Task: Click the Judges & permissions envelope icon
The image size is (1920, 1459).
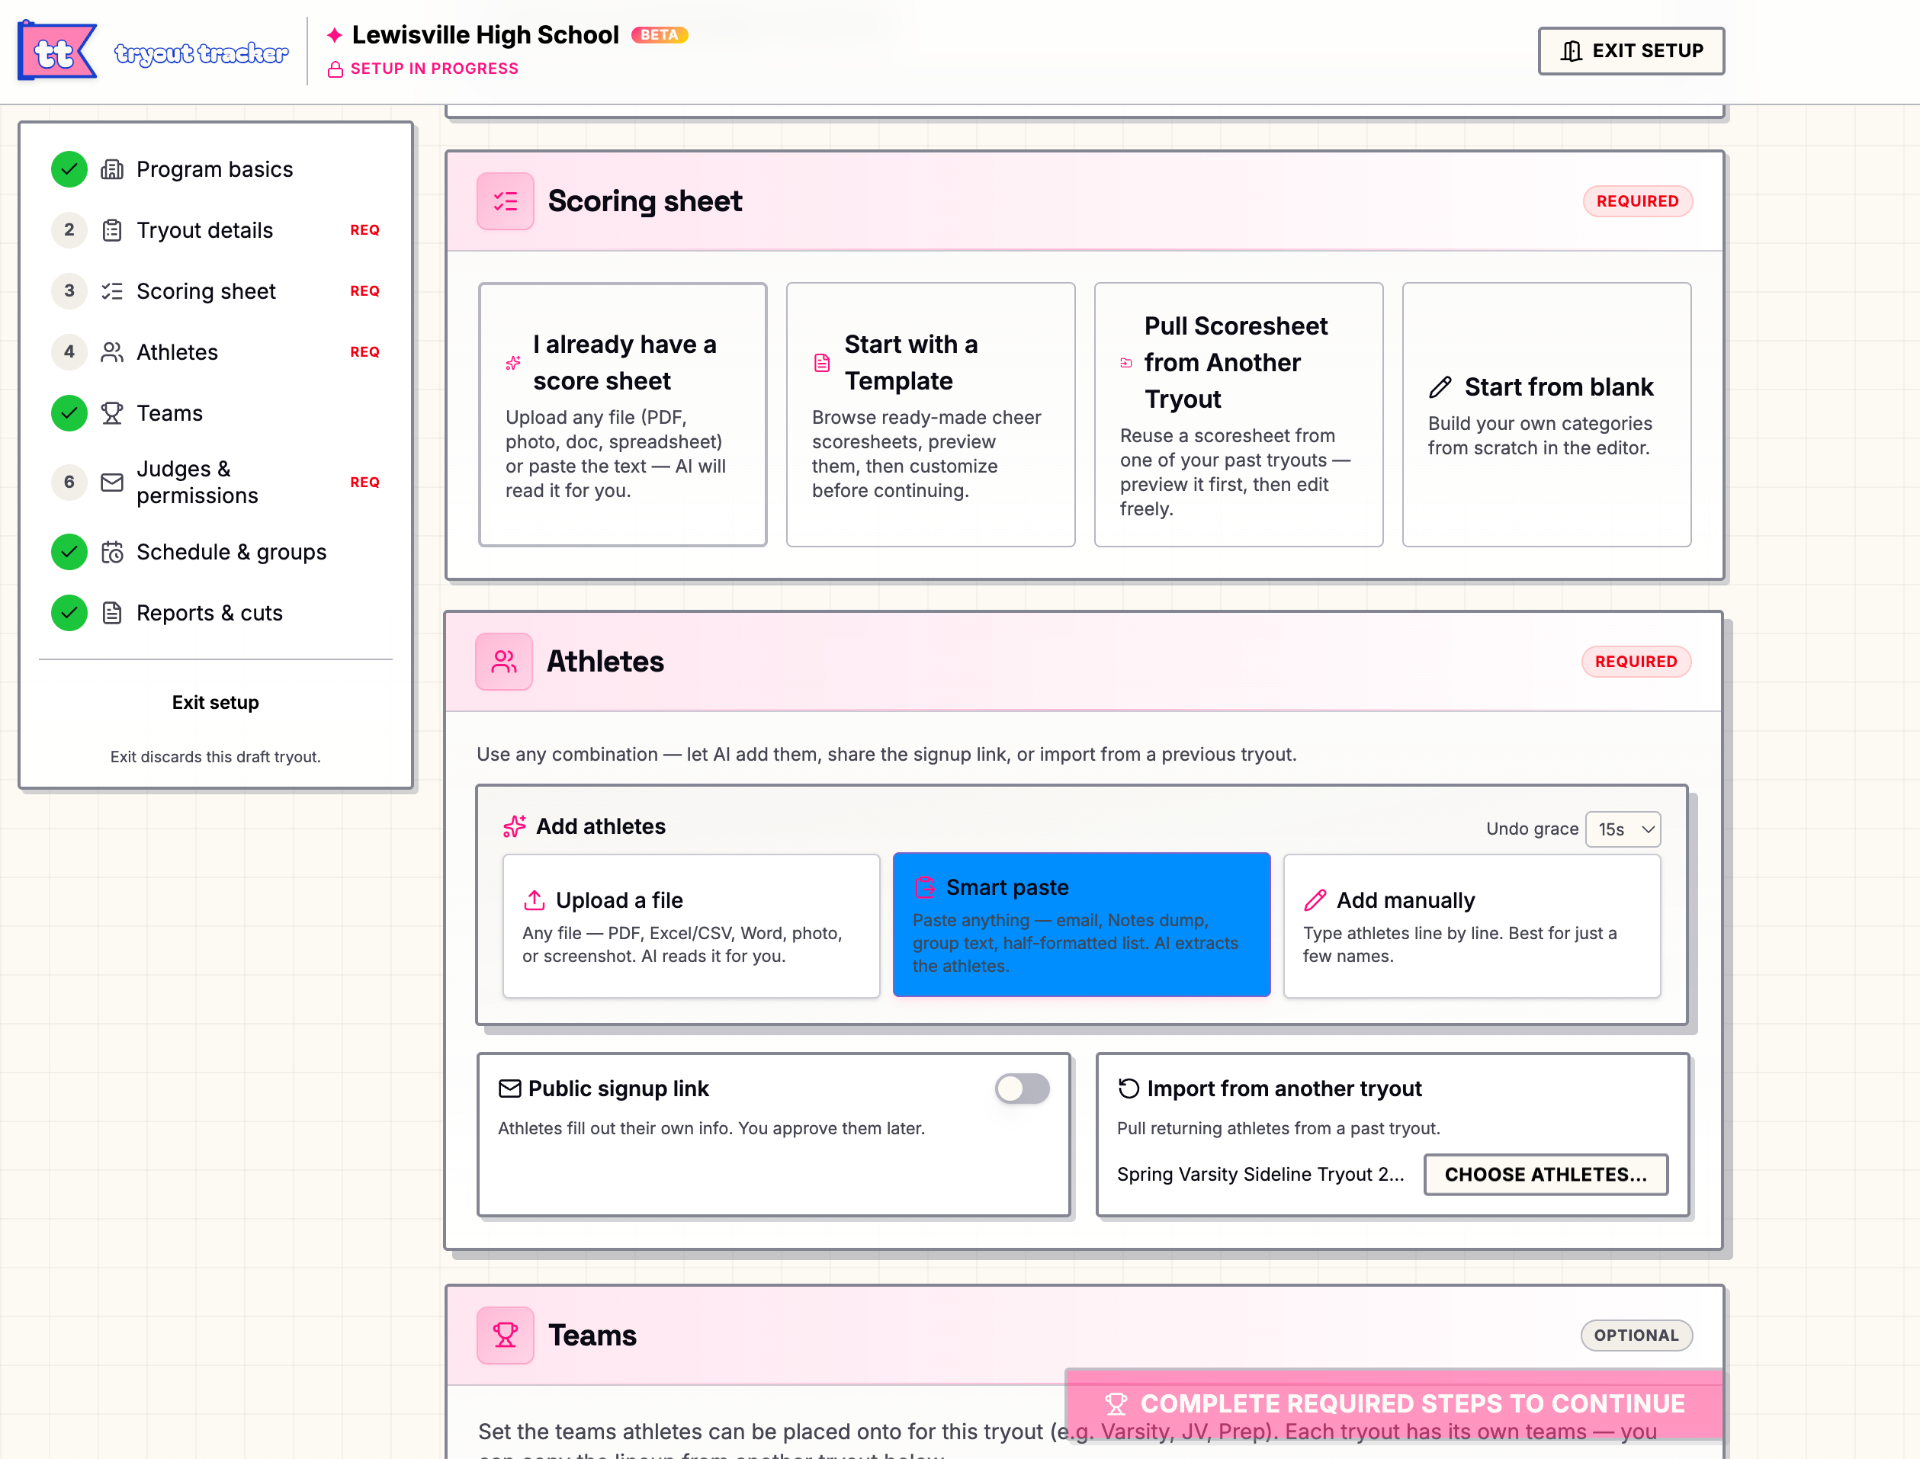Action: 112,482
